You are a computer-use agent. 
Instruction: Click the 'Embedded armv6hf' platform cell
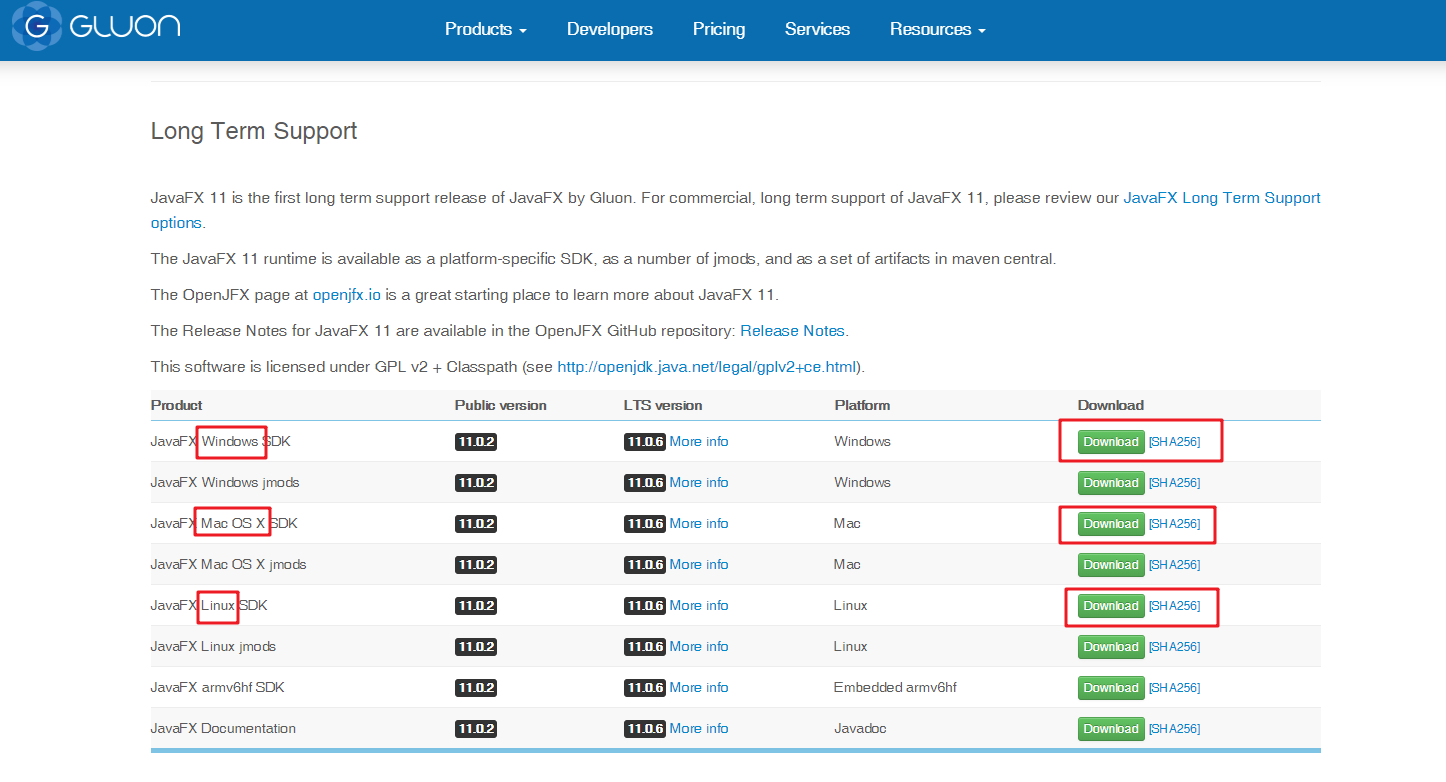(x=896, y=688)
